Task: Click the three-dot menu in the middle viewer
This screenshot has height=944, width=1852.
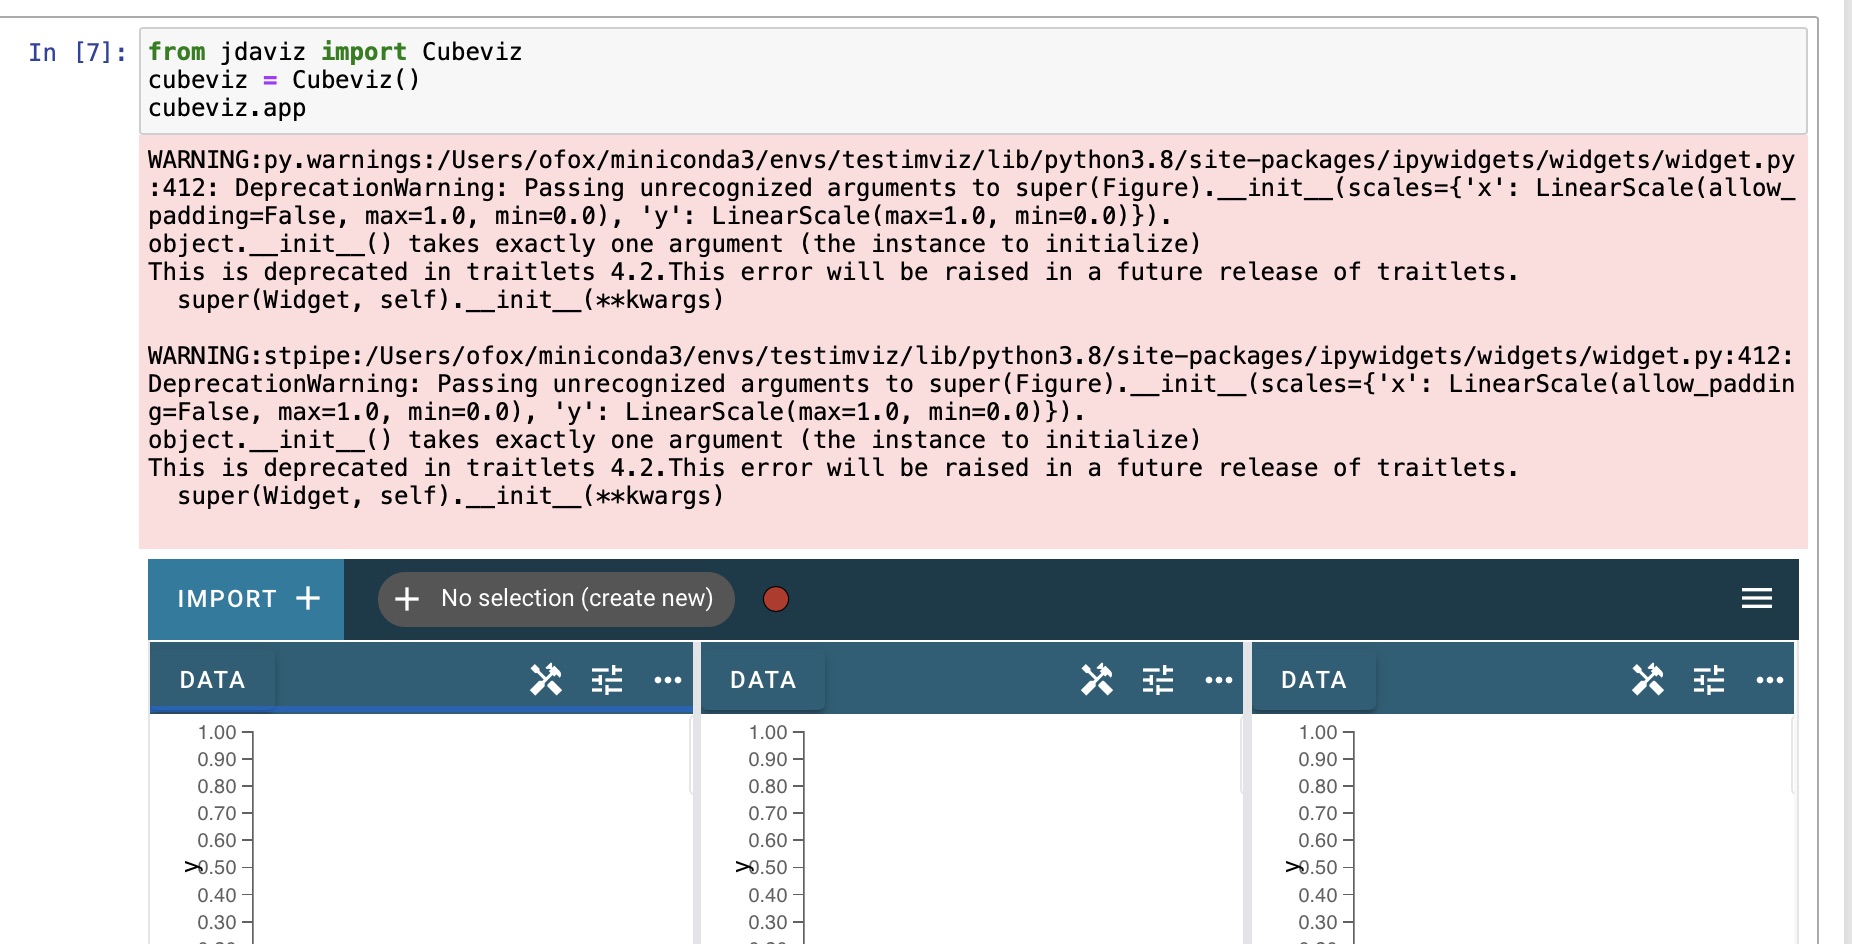Action: pos(1219,680)
